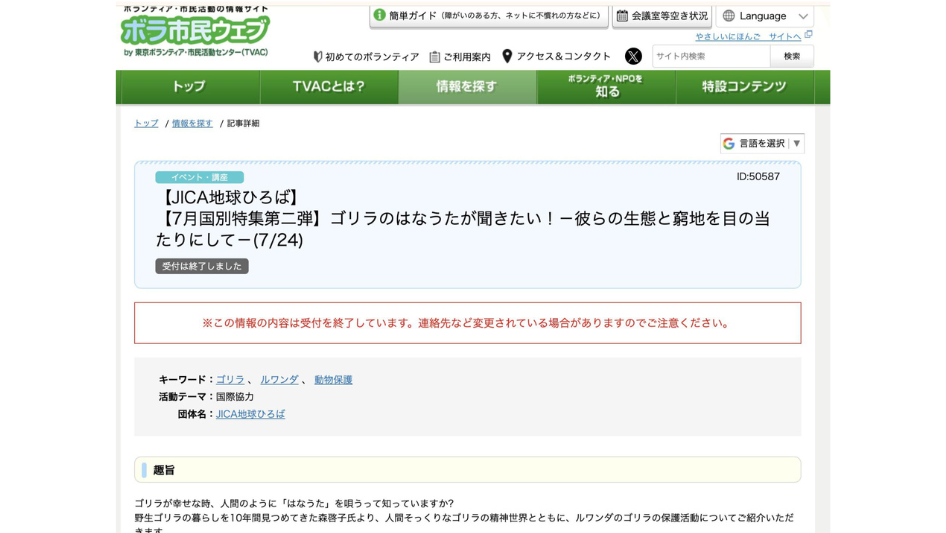Click the Google logo in the translate widget
The width and height of the screenshot is (946, 533).
tap(729, 144)
